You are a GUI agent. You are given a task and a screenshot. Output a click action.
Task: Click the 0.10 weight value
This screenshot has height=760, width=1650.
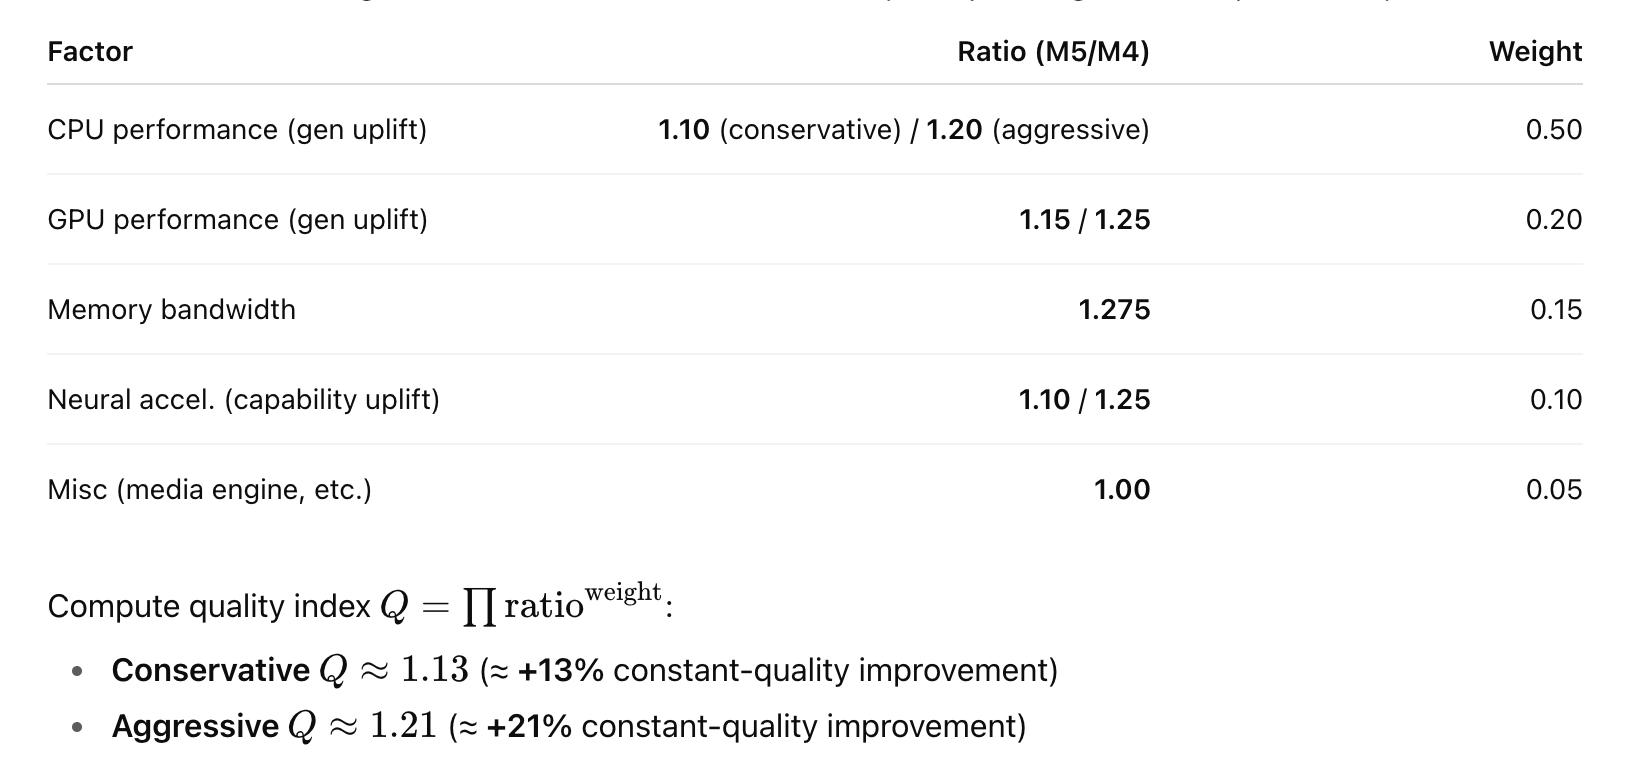[1555, 400]
